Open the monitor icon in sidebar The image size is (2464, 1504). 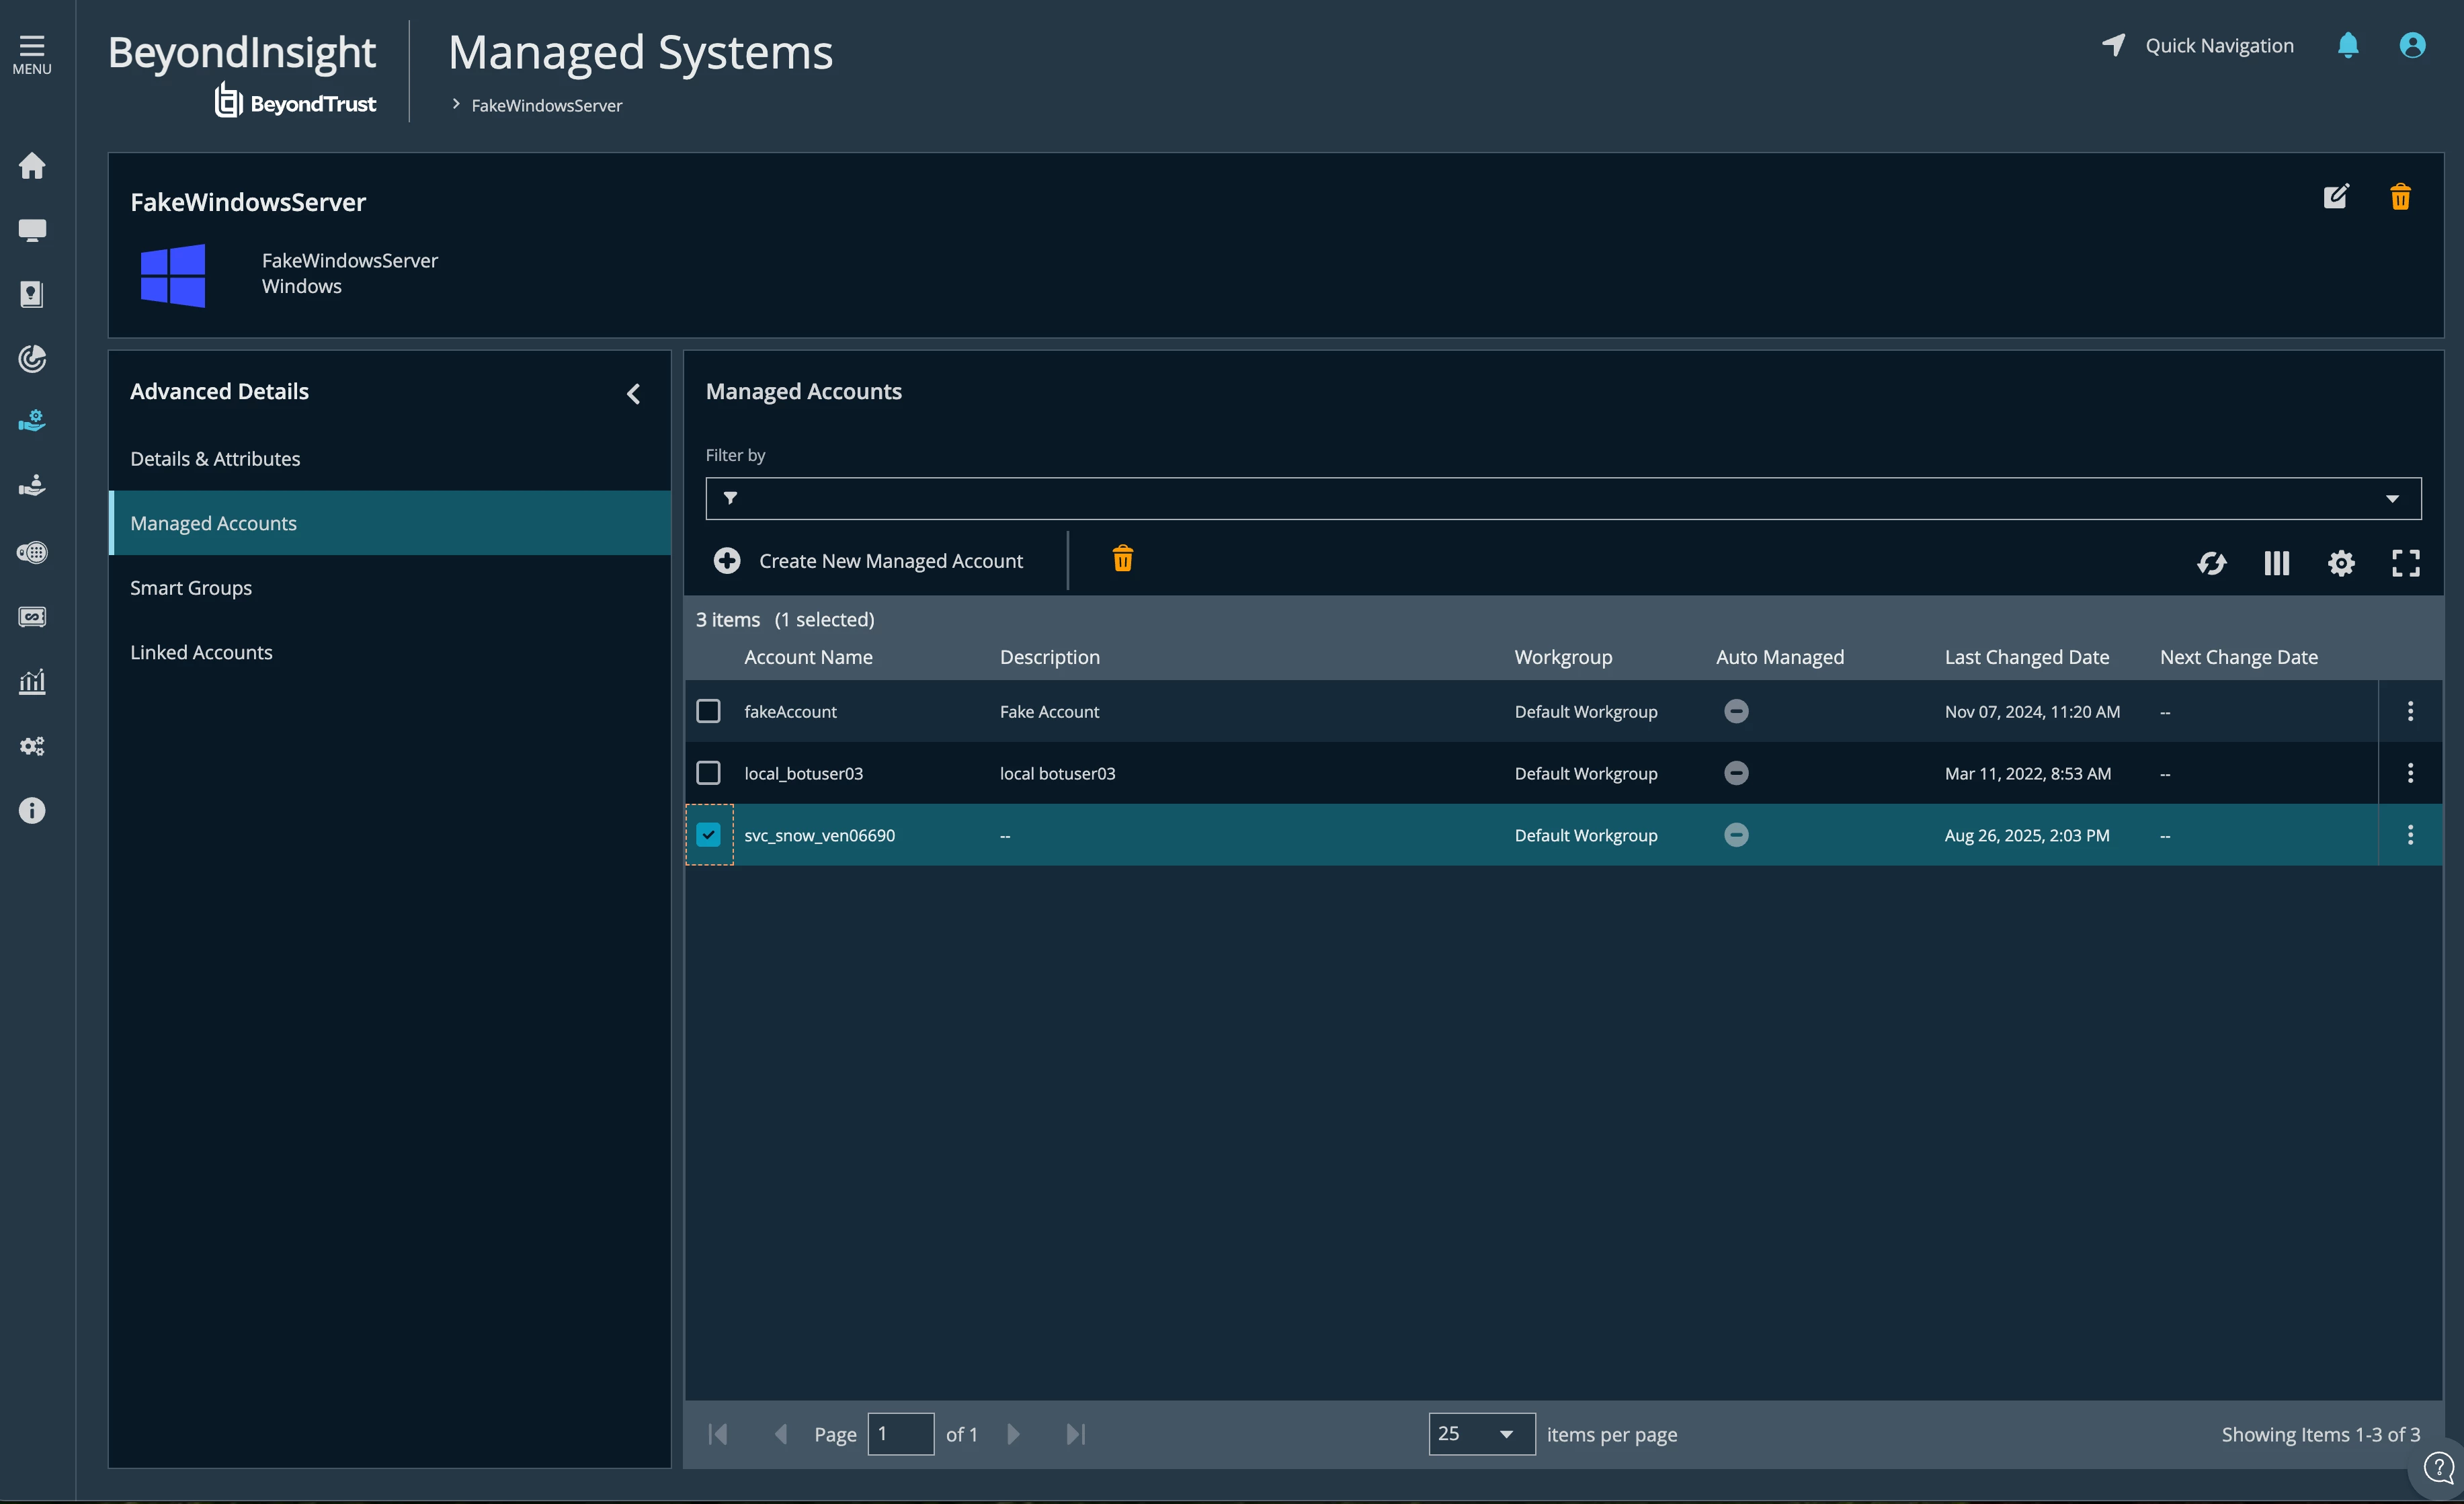pyautogui.click(x=32, y=230)
